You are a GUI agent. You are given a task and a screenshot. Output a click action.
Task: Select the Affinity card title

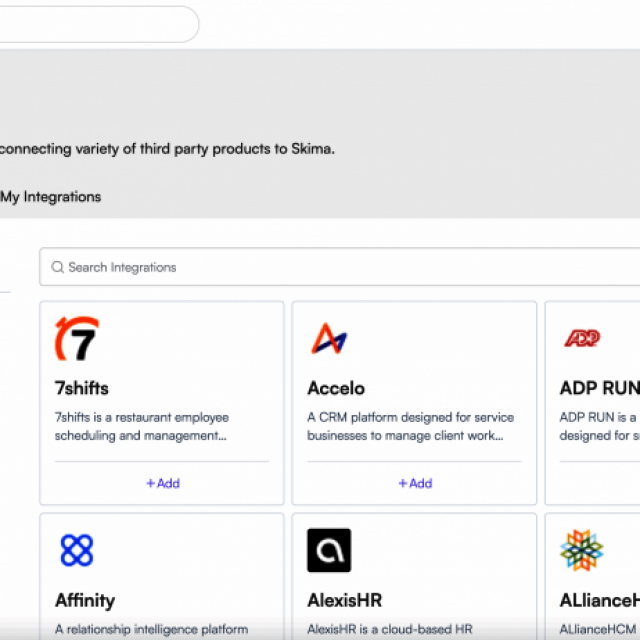pos(85,600)
